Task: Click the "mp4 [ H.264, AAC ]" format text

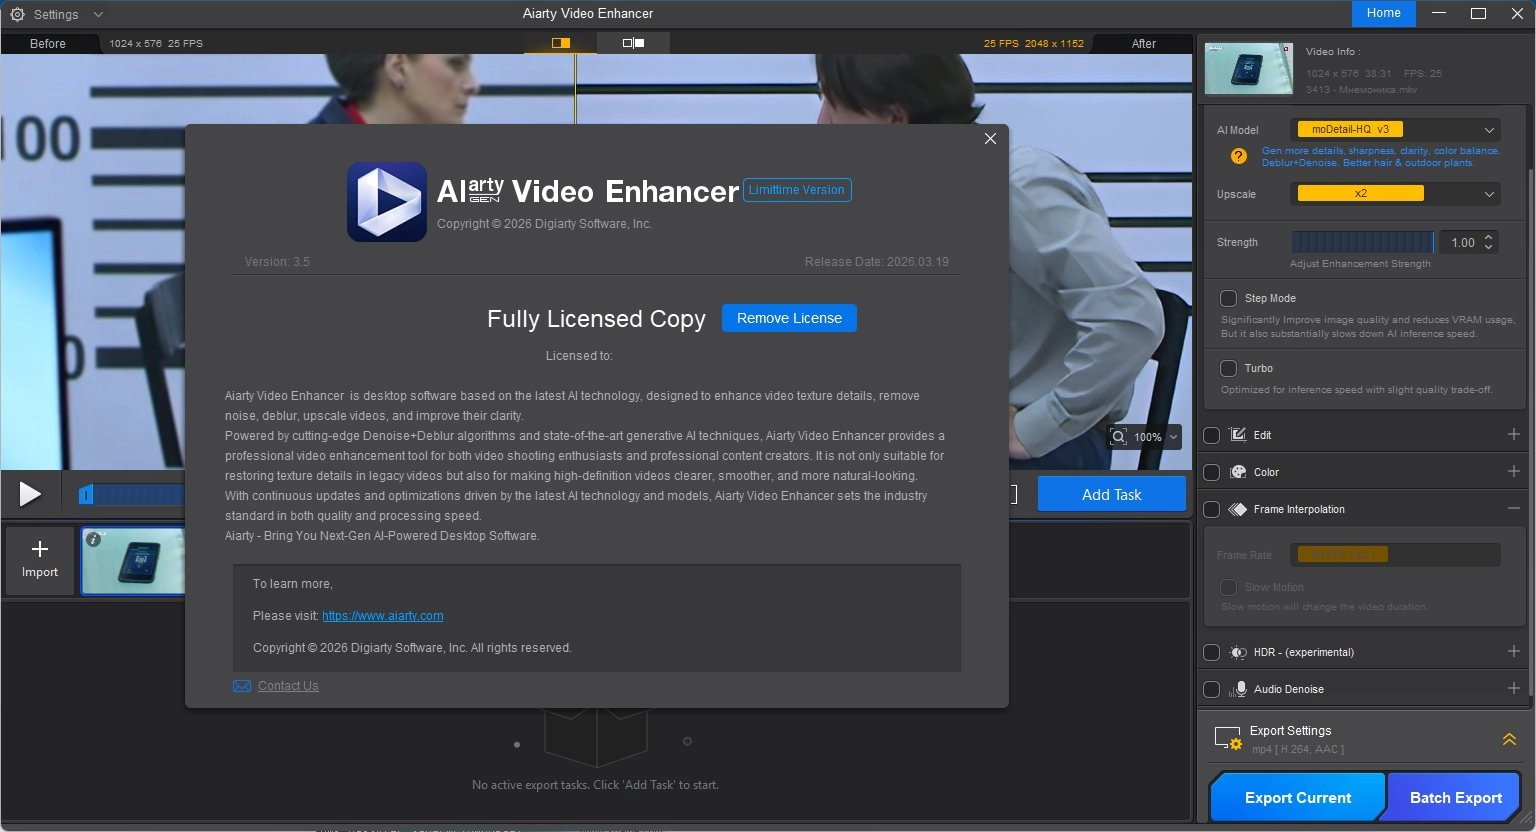Action: (1298, 750)
